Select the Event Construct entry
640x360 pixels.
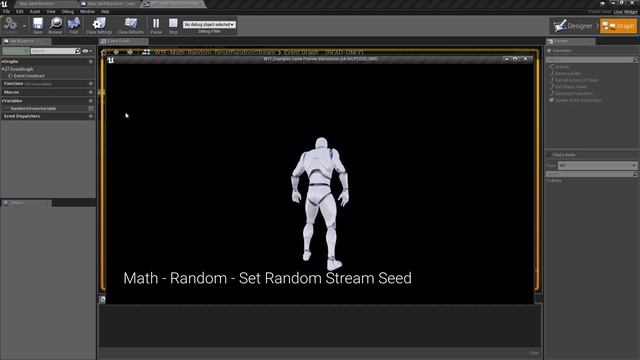pos(29,76)
